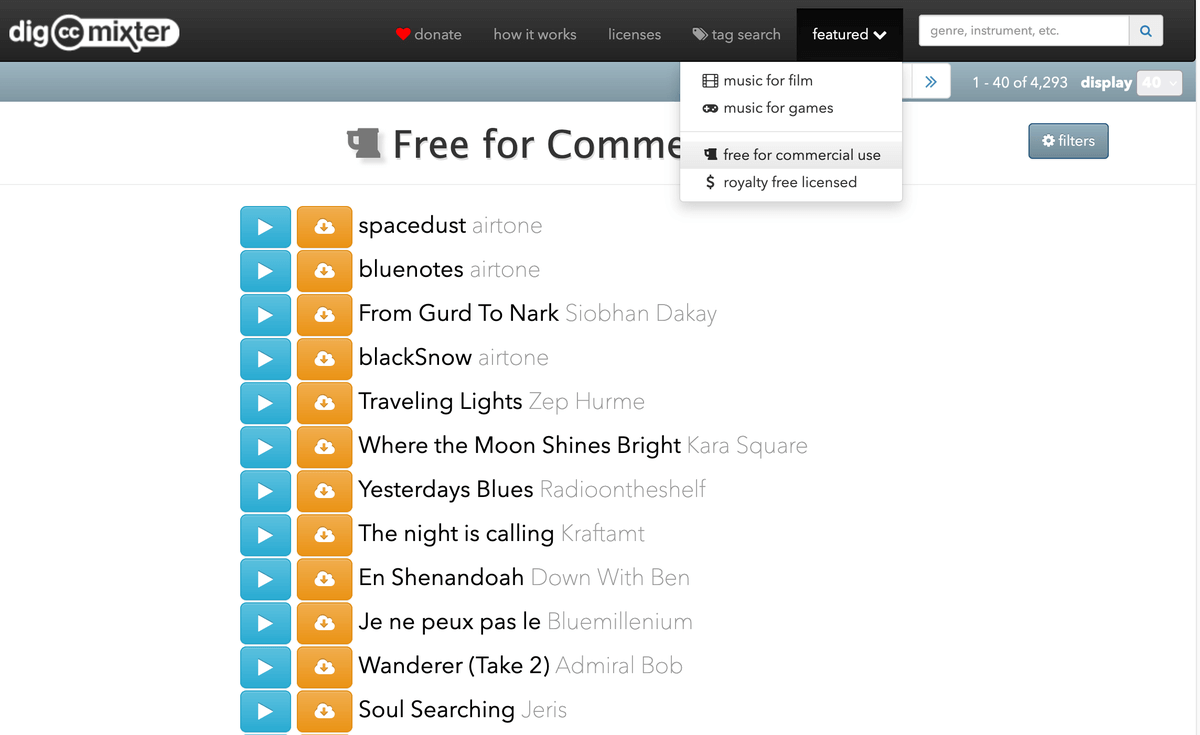
Task: Go to tag search
Action: [736, 34]
